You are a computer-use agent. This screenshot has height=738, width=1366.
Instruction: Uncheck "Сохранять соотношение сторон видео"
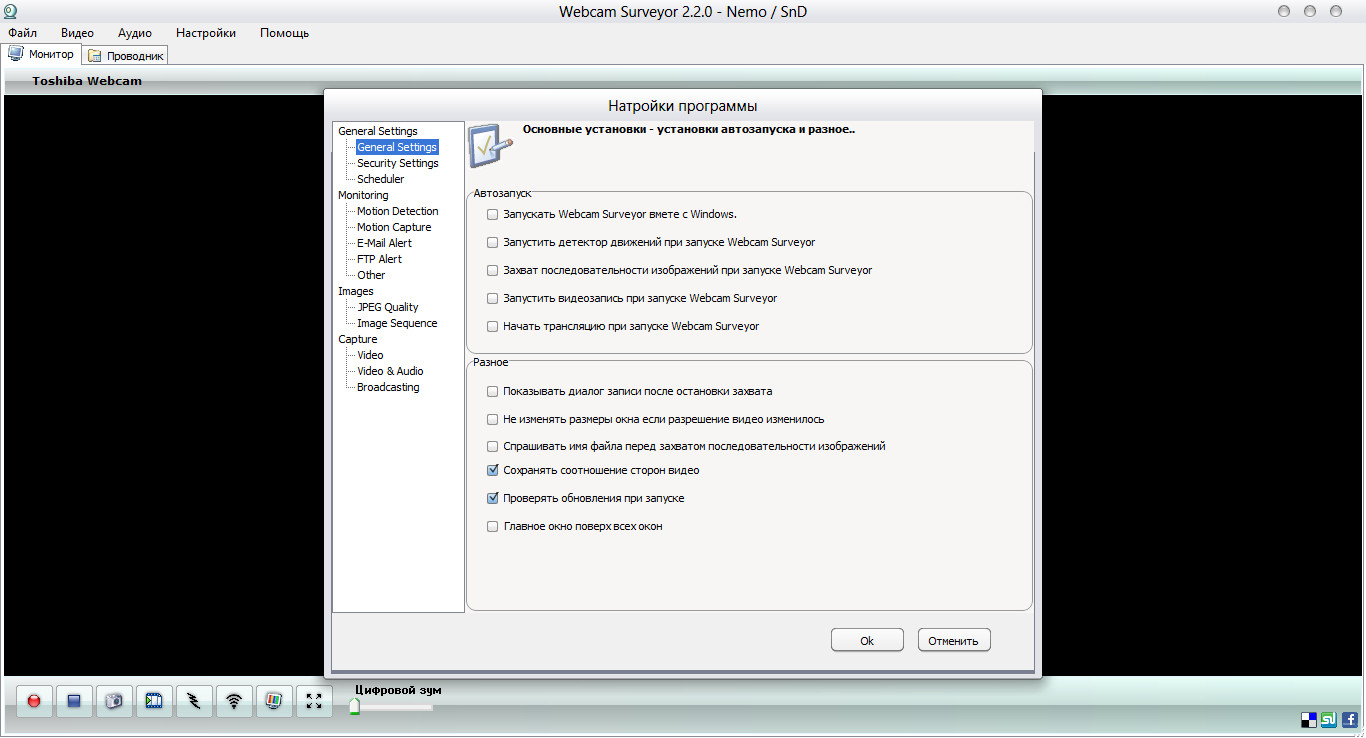point(492,471)
